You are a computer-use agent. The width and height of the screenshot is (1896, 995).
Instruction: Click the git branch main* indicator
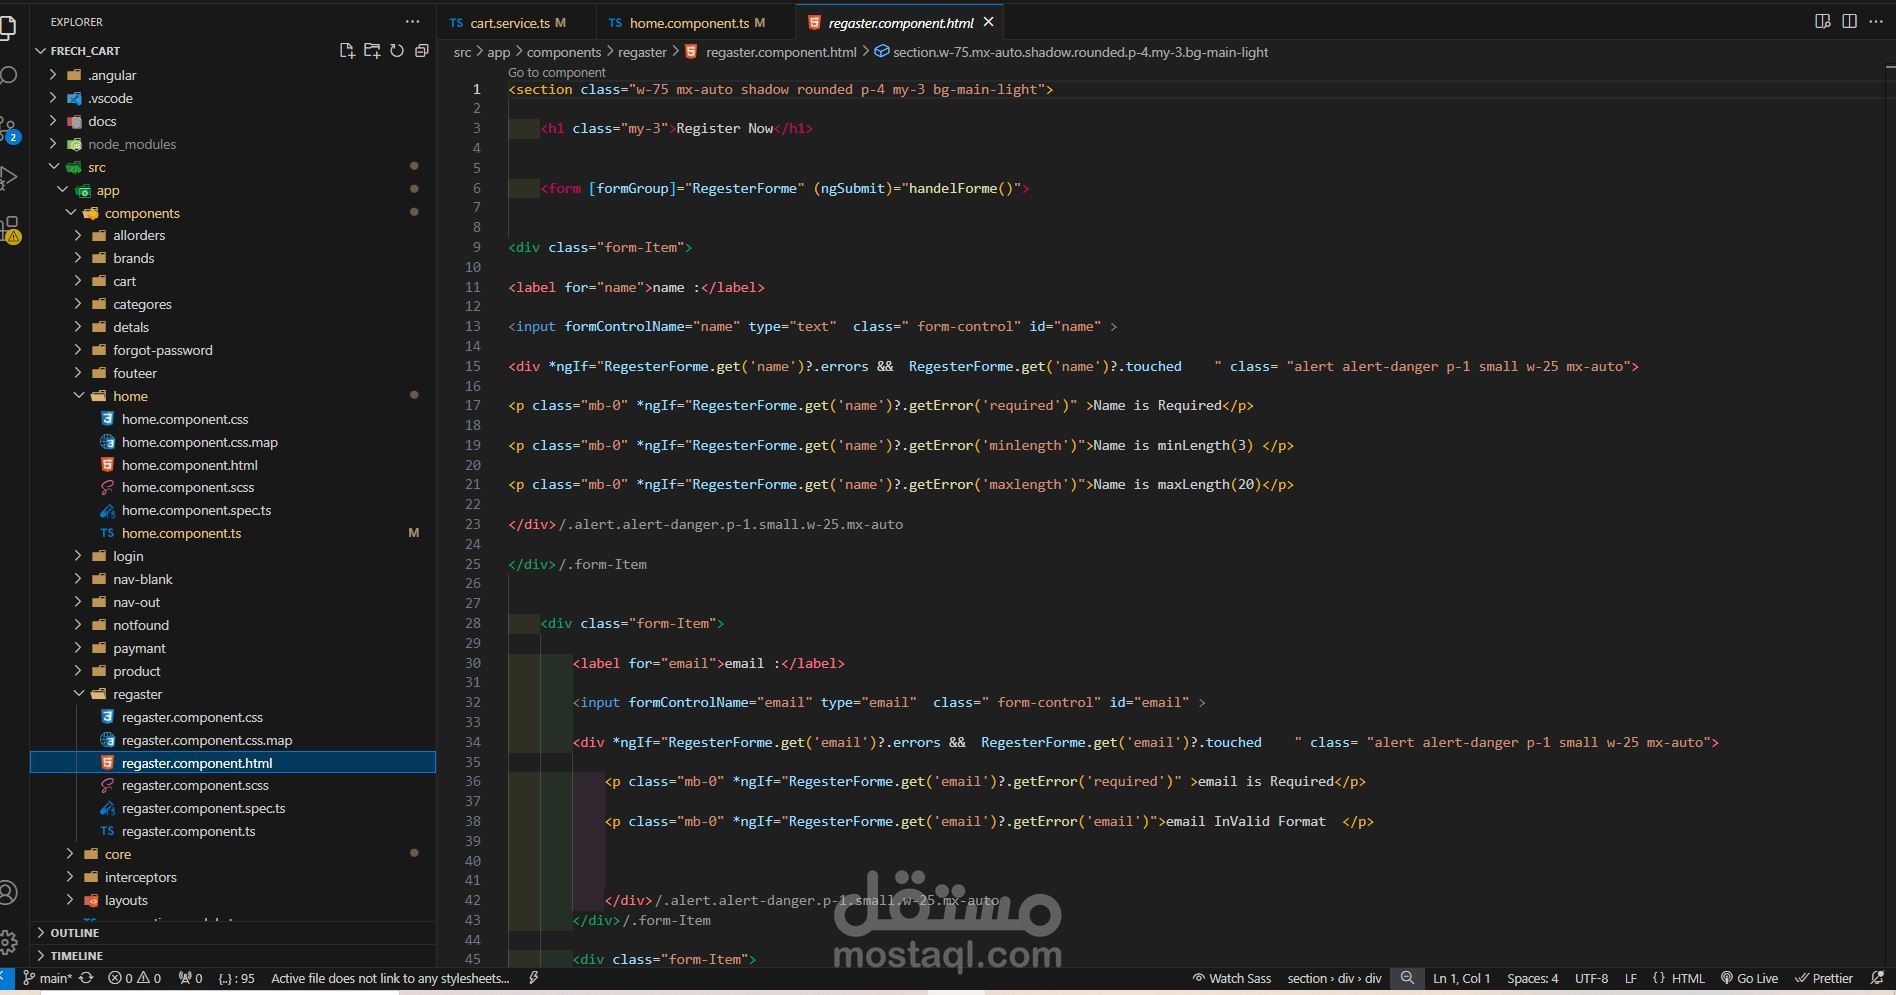pos(47,978)
